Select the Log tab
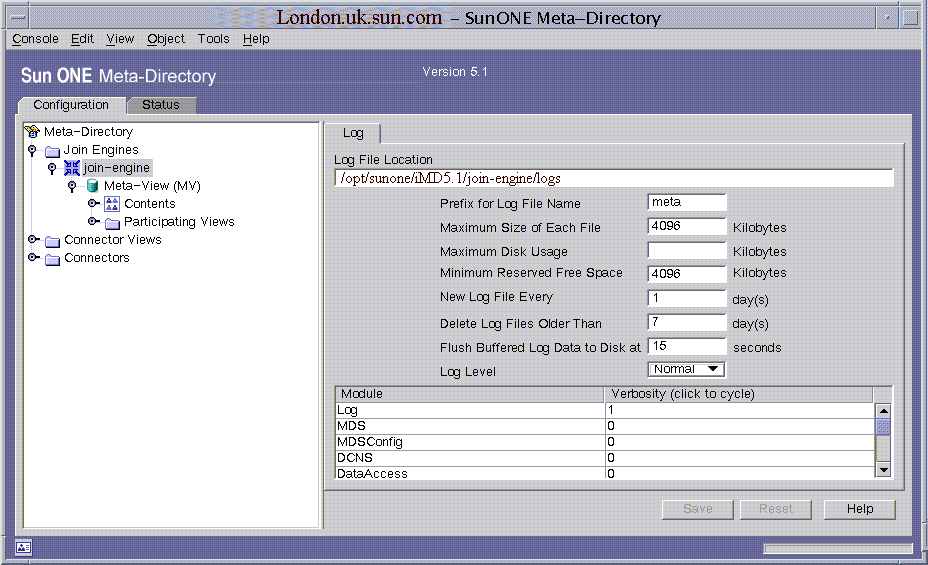The image size is (928, 565). click(x=353, y=133)
